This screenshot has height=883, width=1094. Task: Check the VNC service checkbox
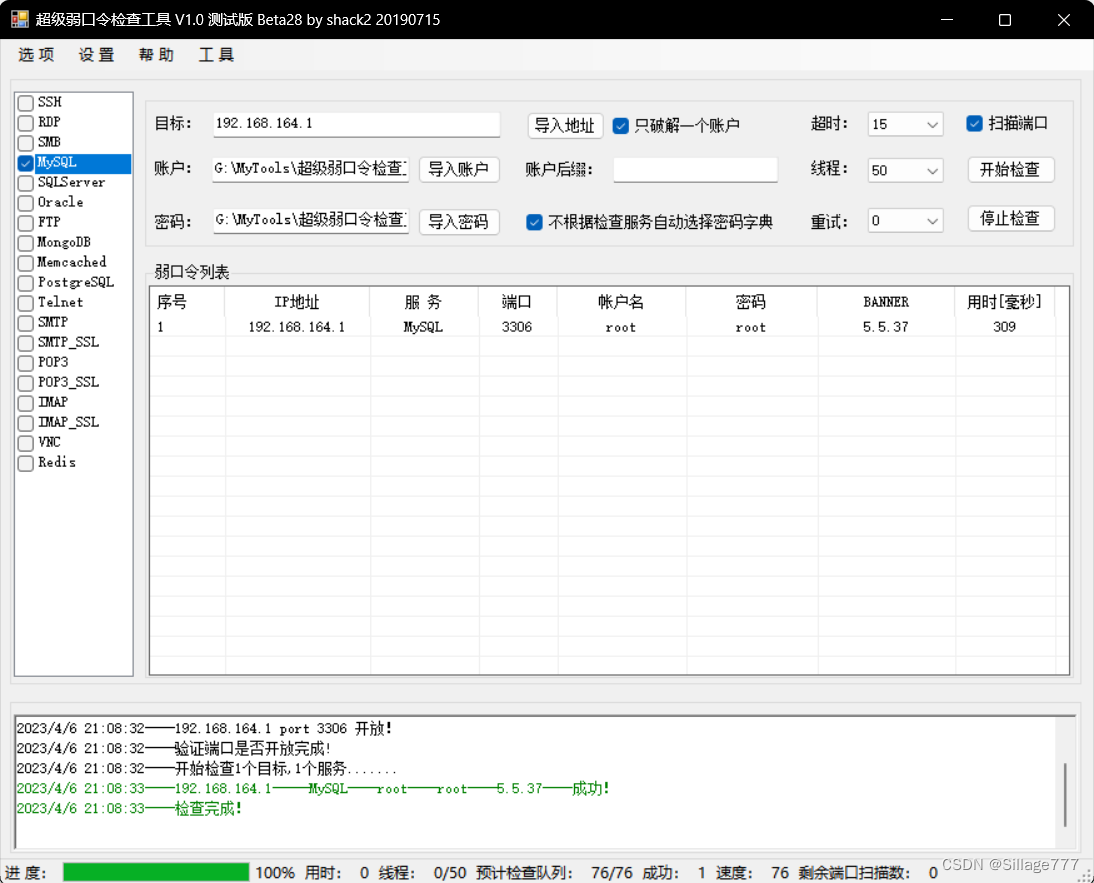click(26, 443)
